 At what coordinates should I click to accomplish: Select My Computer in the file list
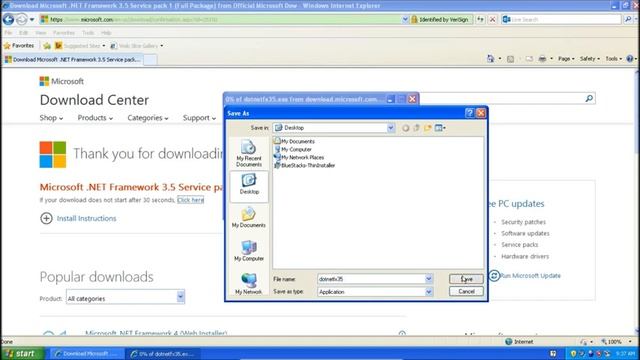(293, 149)
